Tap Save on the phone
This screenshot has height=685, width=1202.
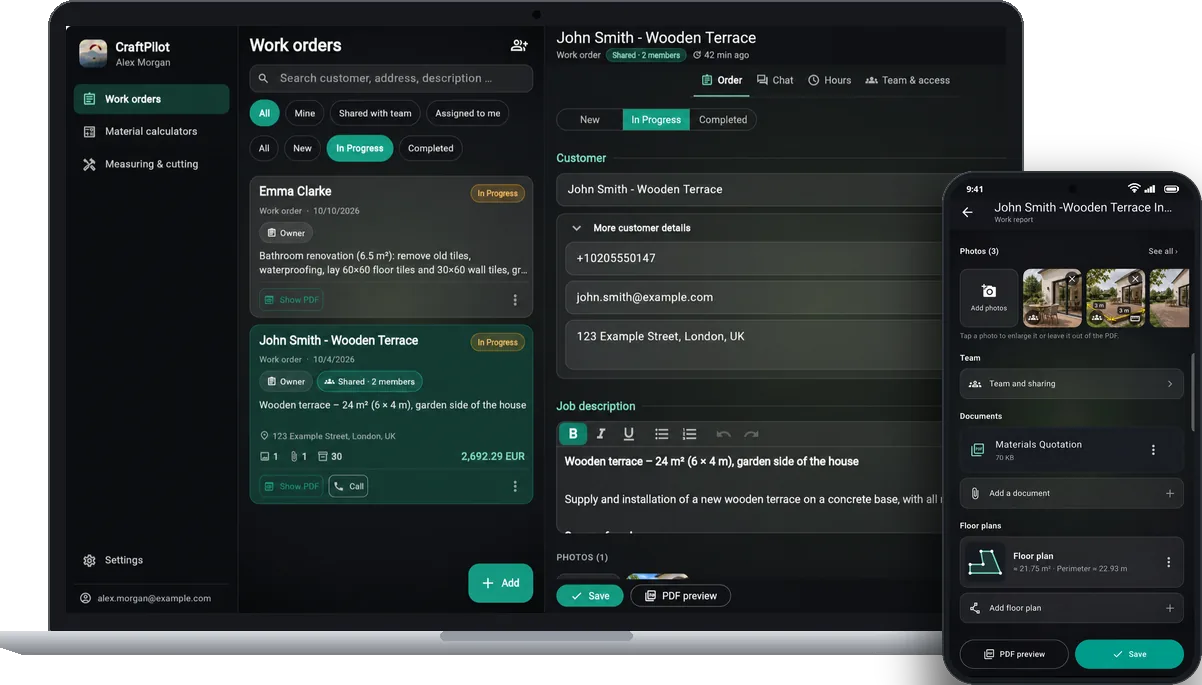tap(1129, 654)
